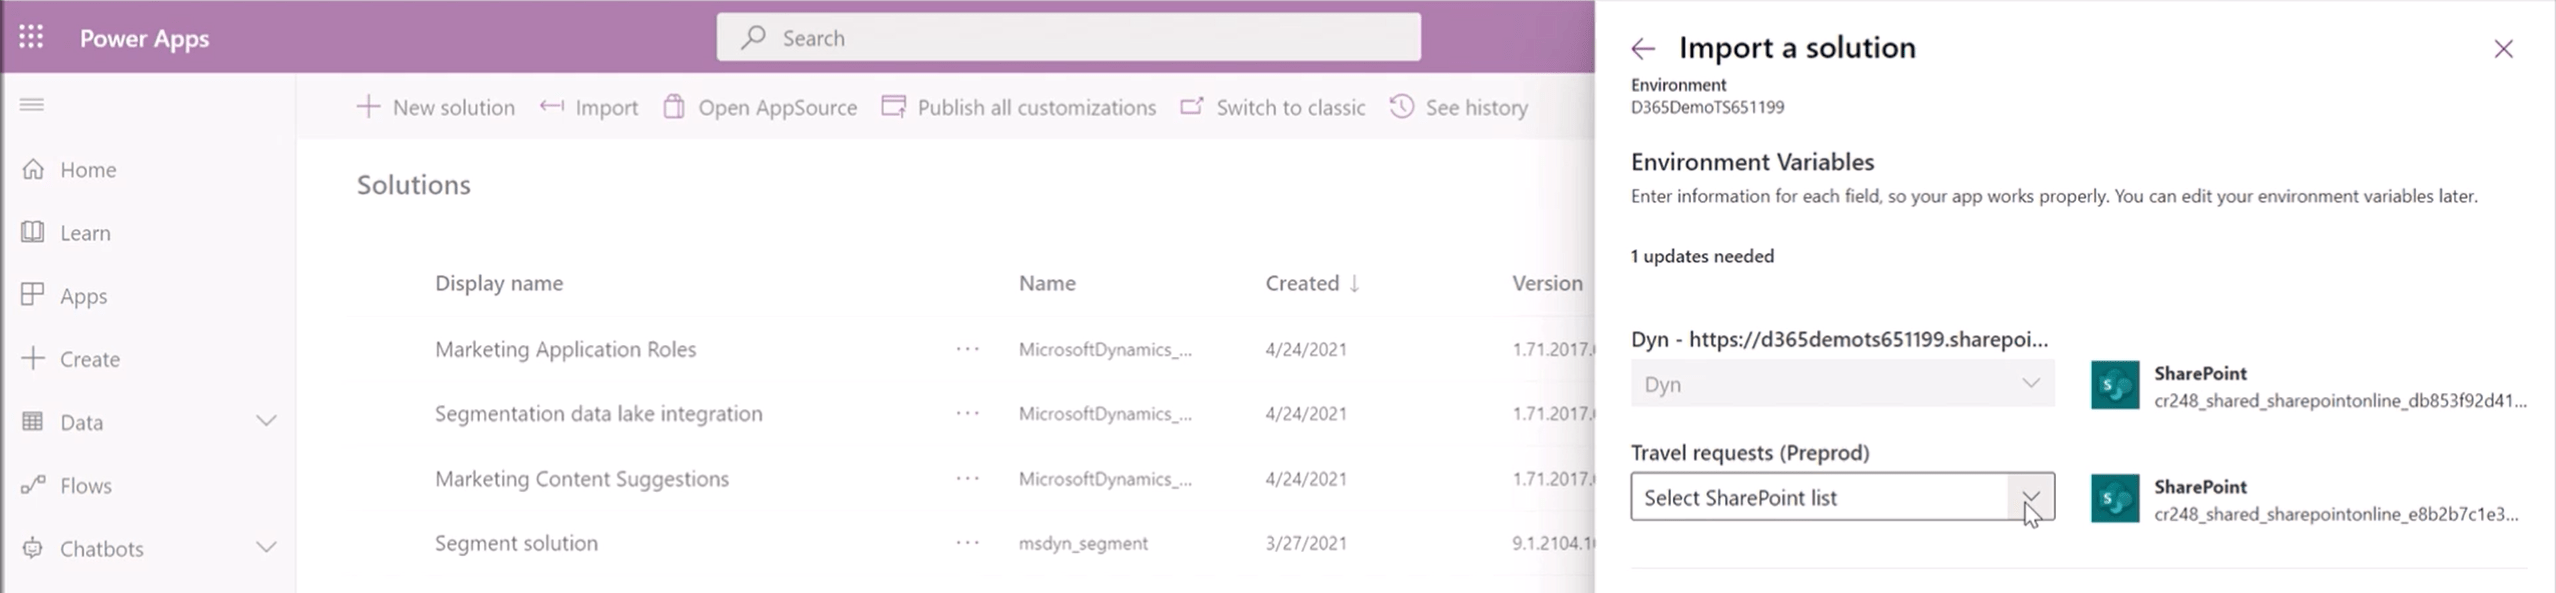Click Import in command bar
The height and width of the screenshot is (593, 2556).
click(589, 107)
